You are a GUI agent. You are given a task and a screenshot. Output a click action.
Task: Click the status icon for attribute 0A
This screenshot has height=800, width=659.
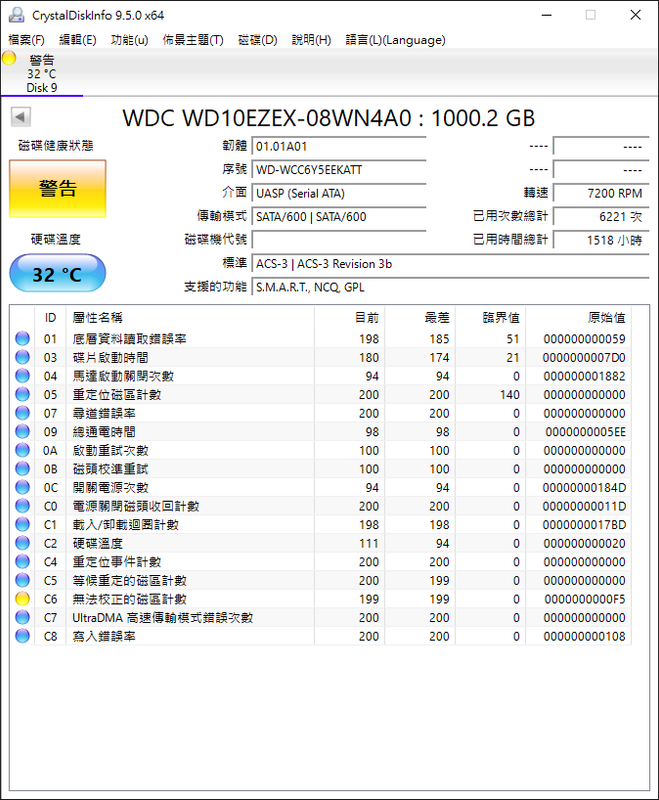pos(22,451)
